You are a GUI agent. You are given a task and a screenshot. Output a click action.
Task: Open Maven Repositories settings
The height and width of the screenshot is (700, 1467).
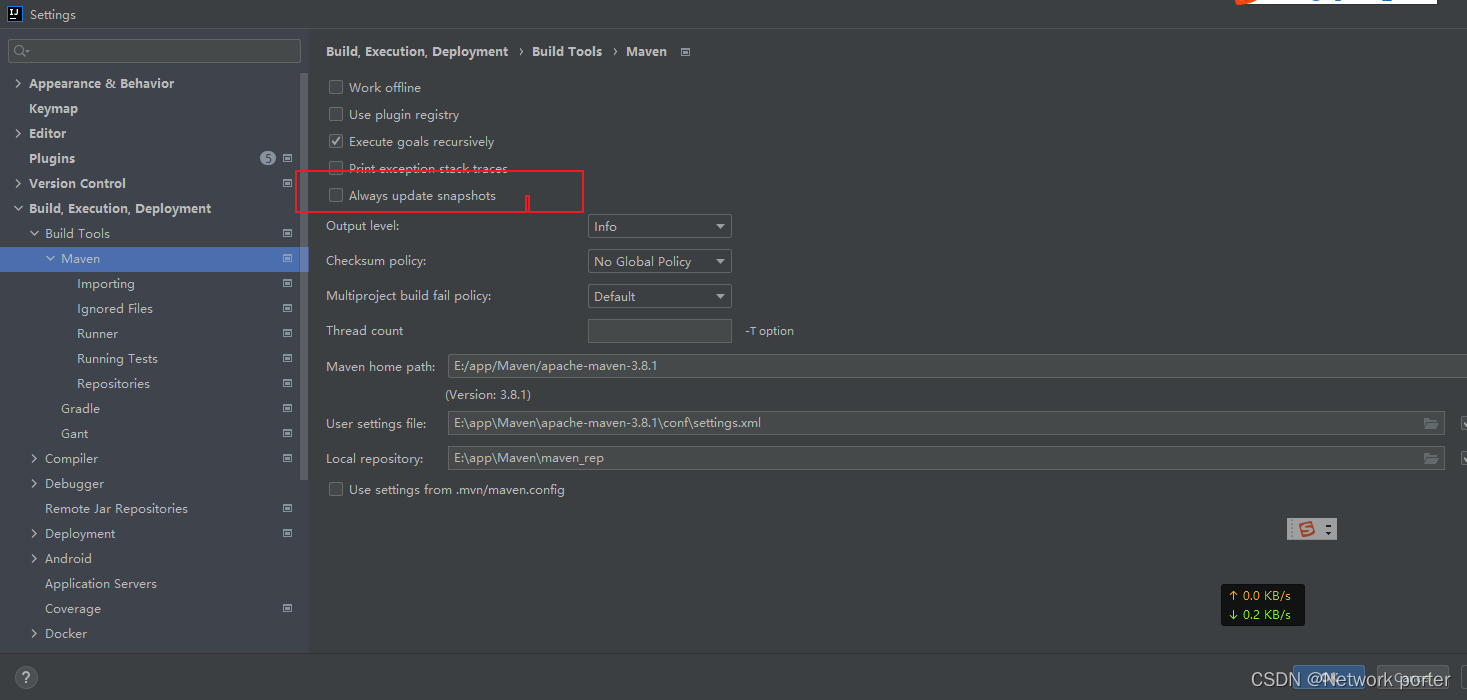pos(113,384)
